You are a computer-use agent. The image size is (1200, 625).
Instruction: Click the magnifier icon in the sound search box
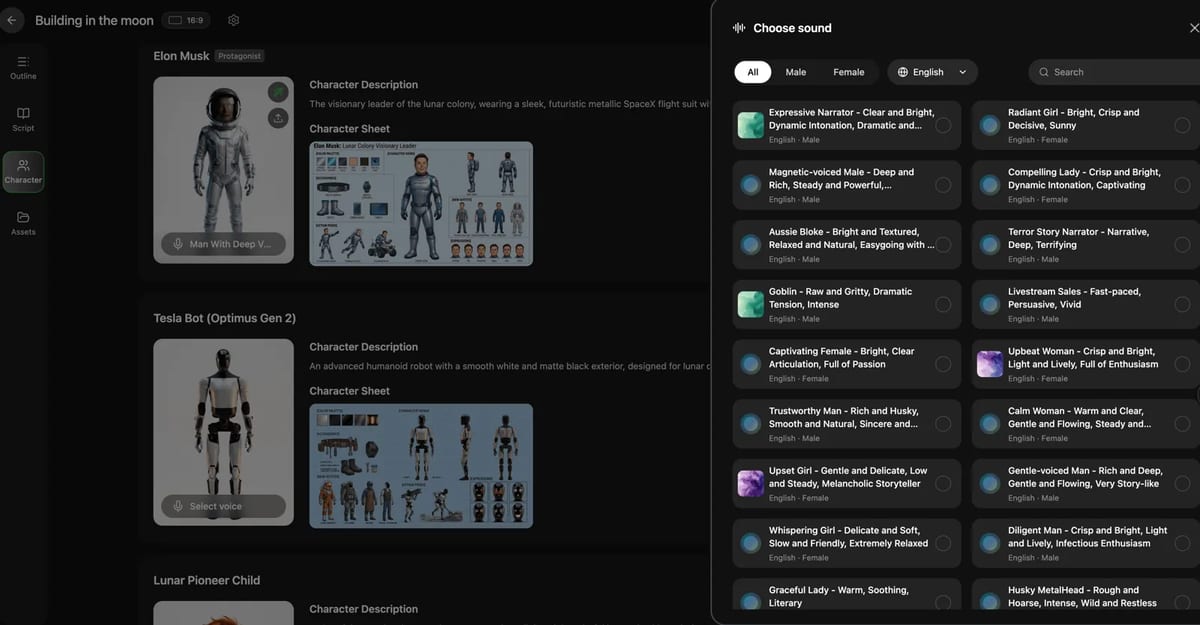tap(1044, 72)
